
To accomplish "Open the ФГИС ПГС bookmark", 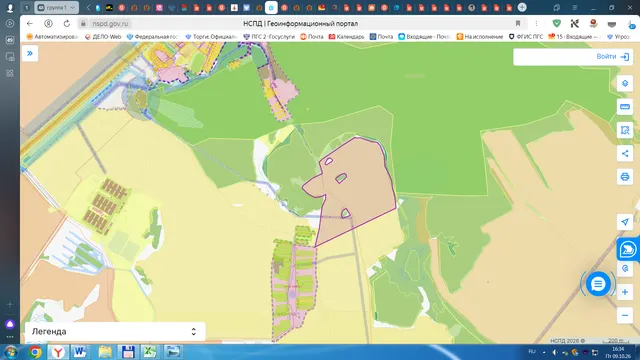I will click(x=526, y=37).
